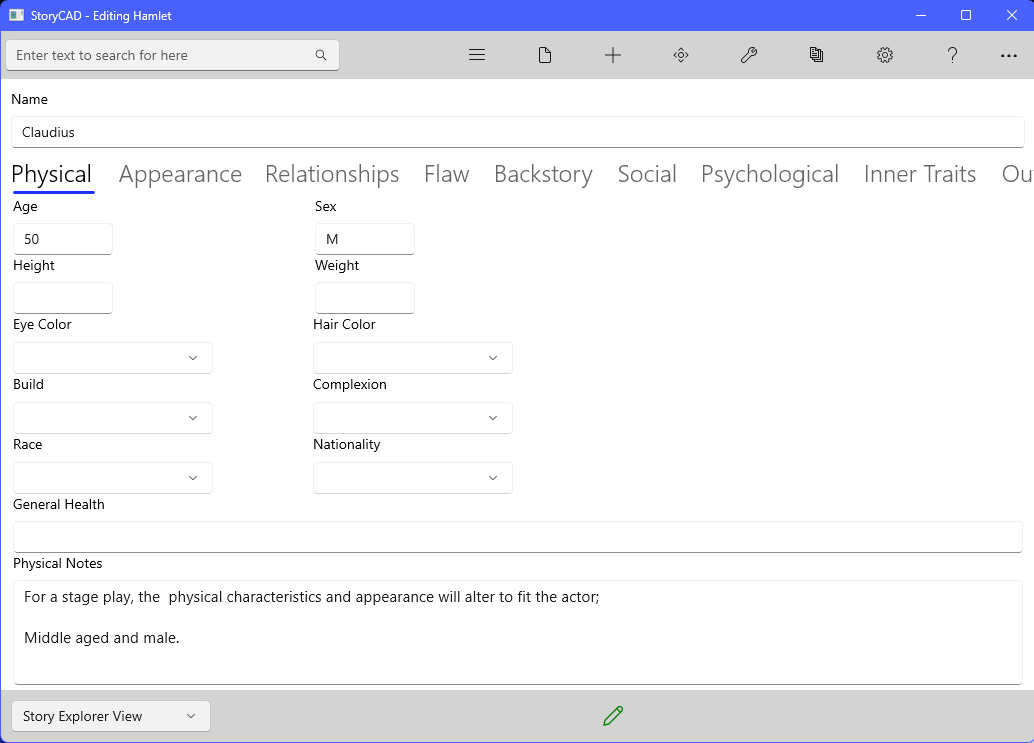Viewport: 1034px width, 743px height.
Task: Open the Story Explorer View selector
Action: [x=111, y=716]
